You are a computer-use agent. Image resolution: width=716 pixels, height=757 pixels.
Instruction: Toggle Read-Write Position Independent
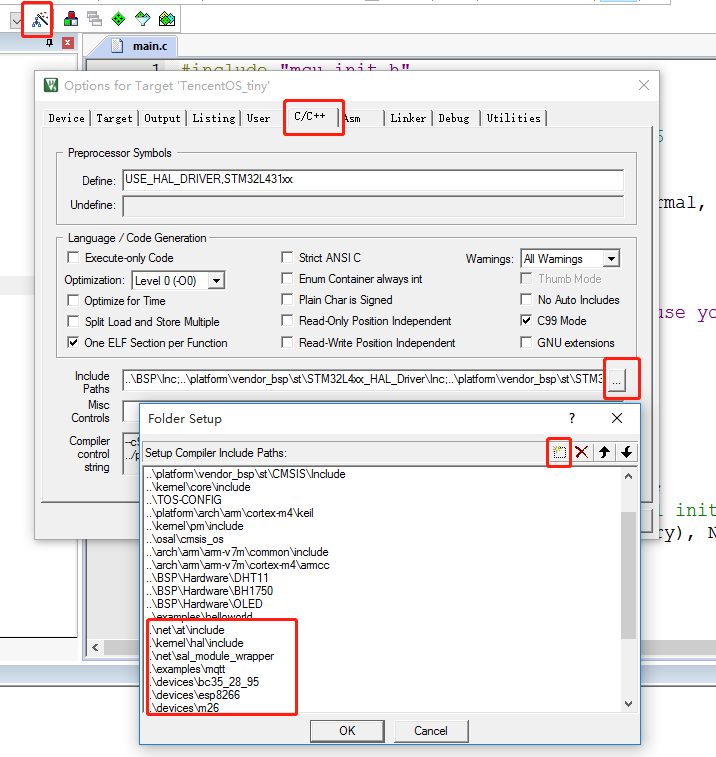287,342
